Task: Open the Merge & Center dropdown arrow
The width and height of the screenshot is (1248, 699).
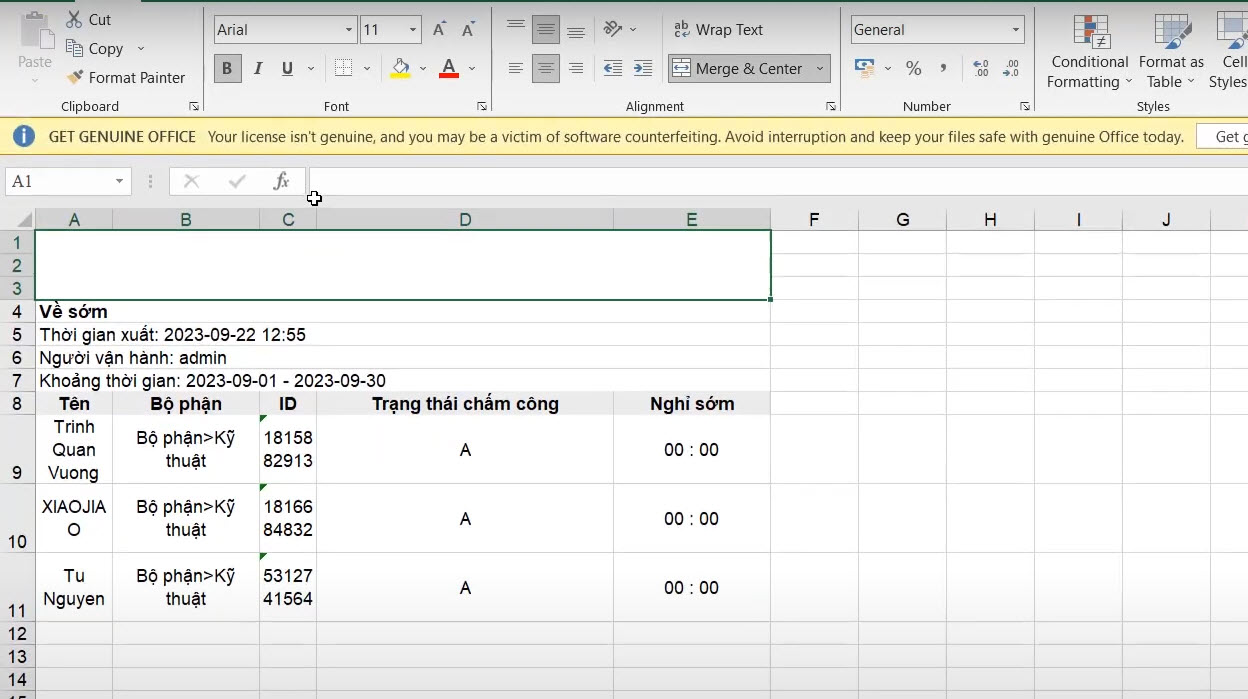Action: (820, 68)
